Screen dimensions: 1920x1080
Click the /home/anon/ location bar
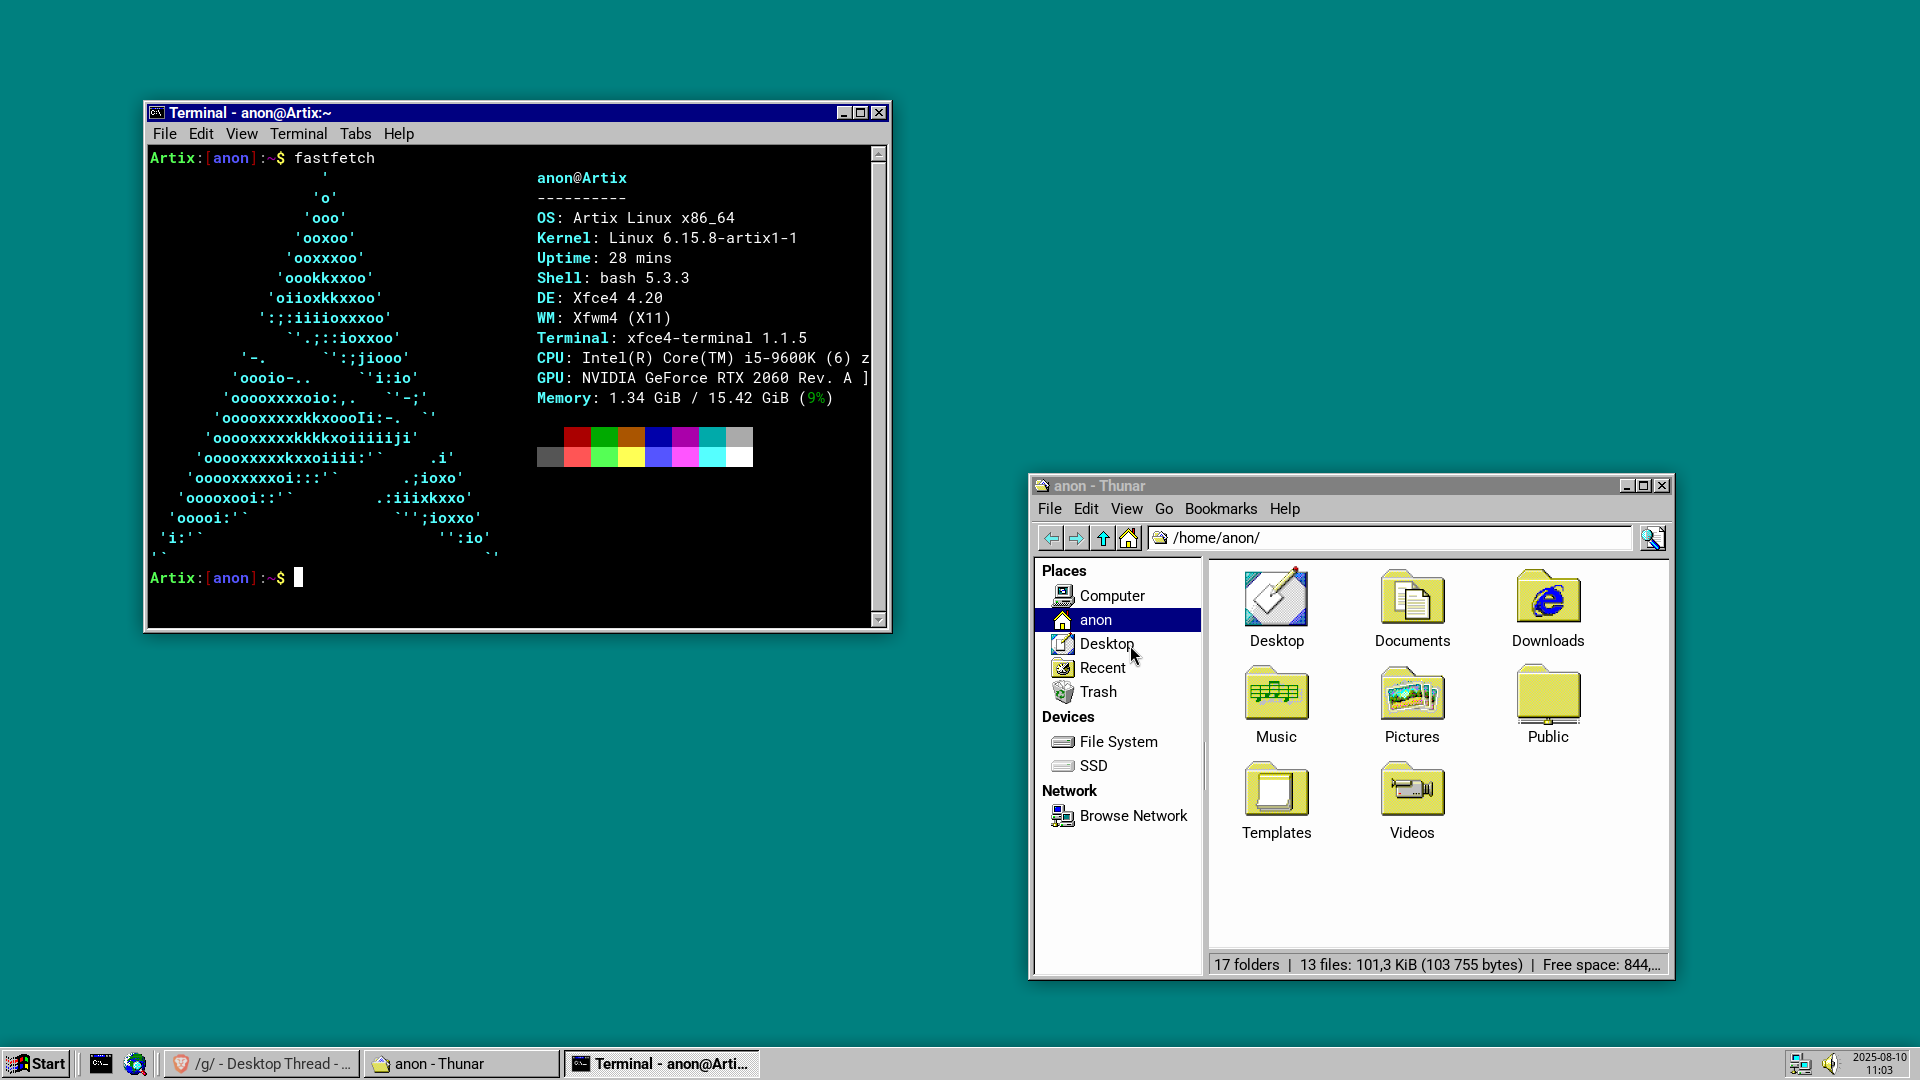click(x=1390, y=538)
